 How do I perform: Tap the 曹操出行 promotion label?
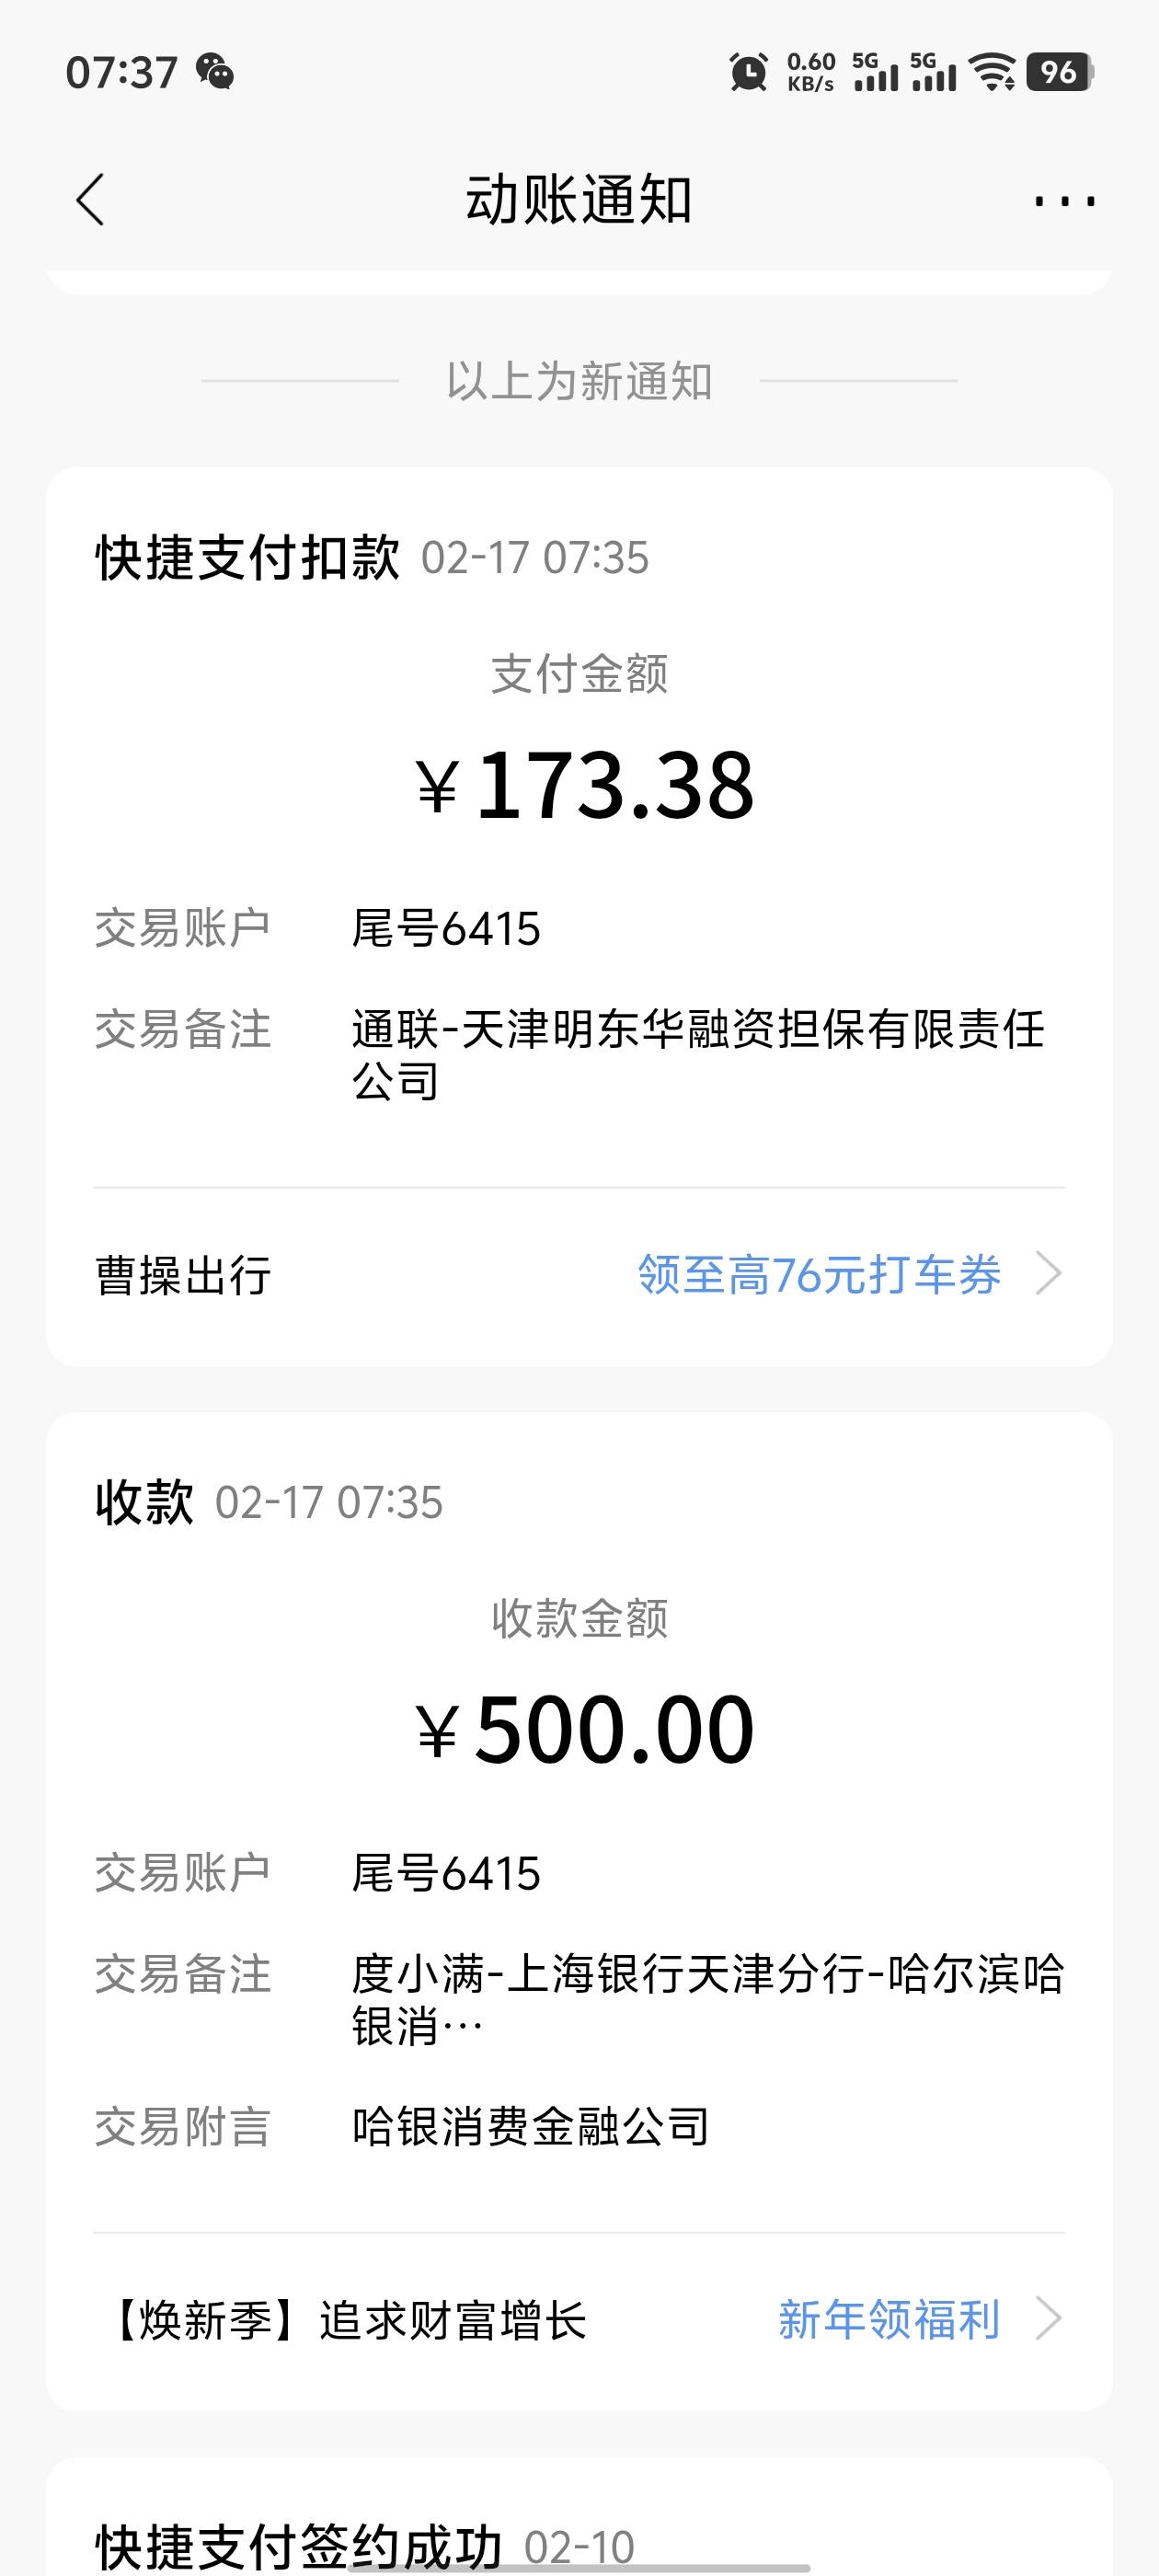[183, 1276]
